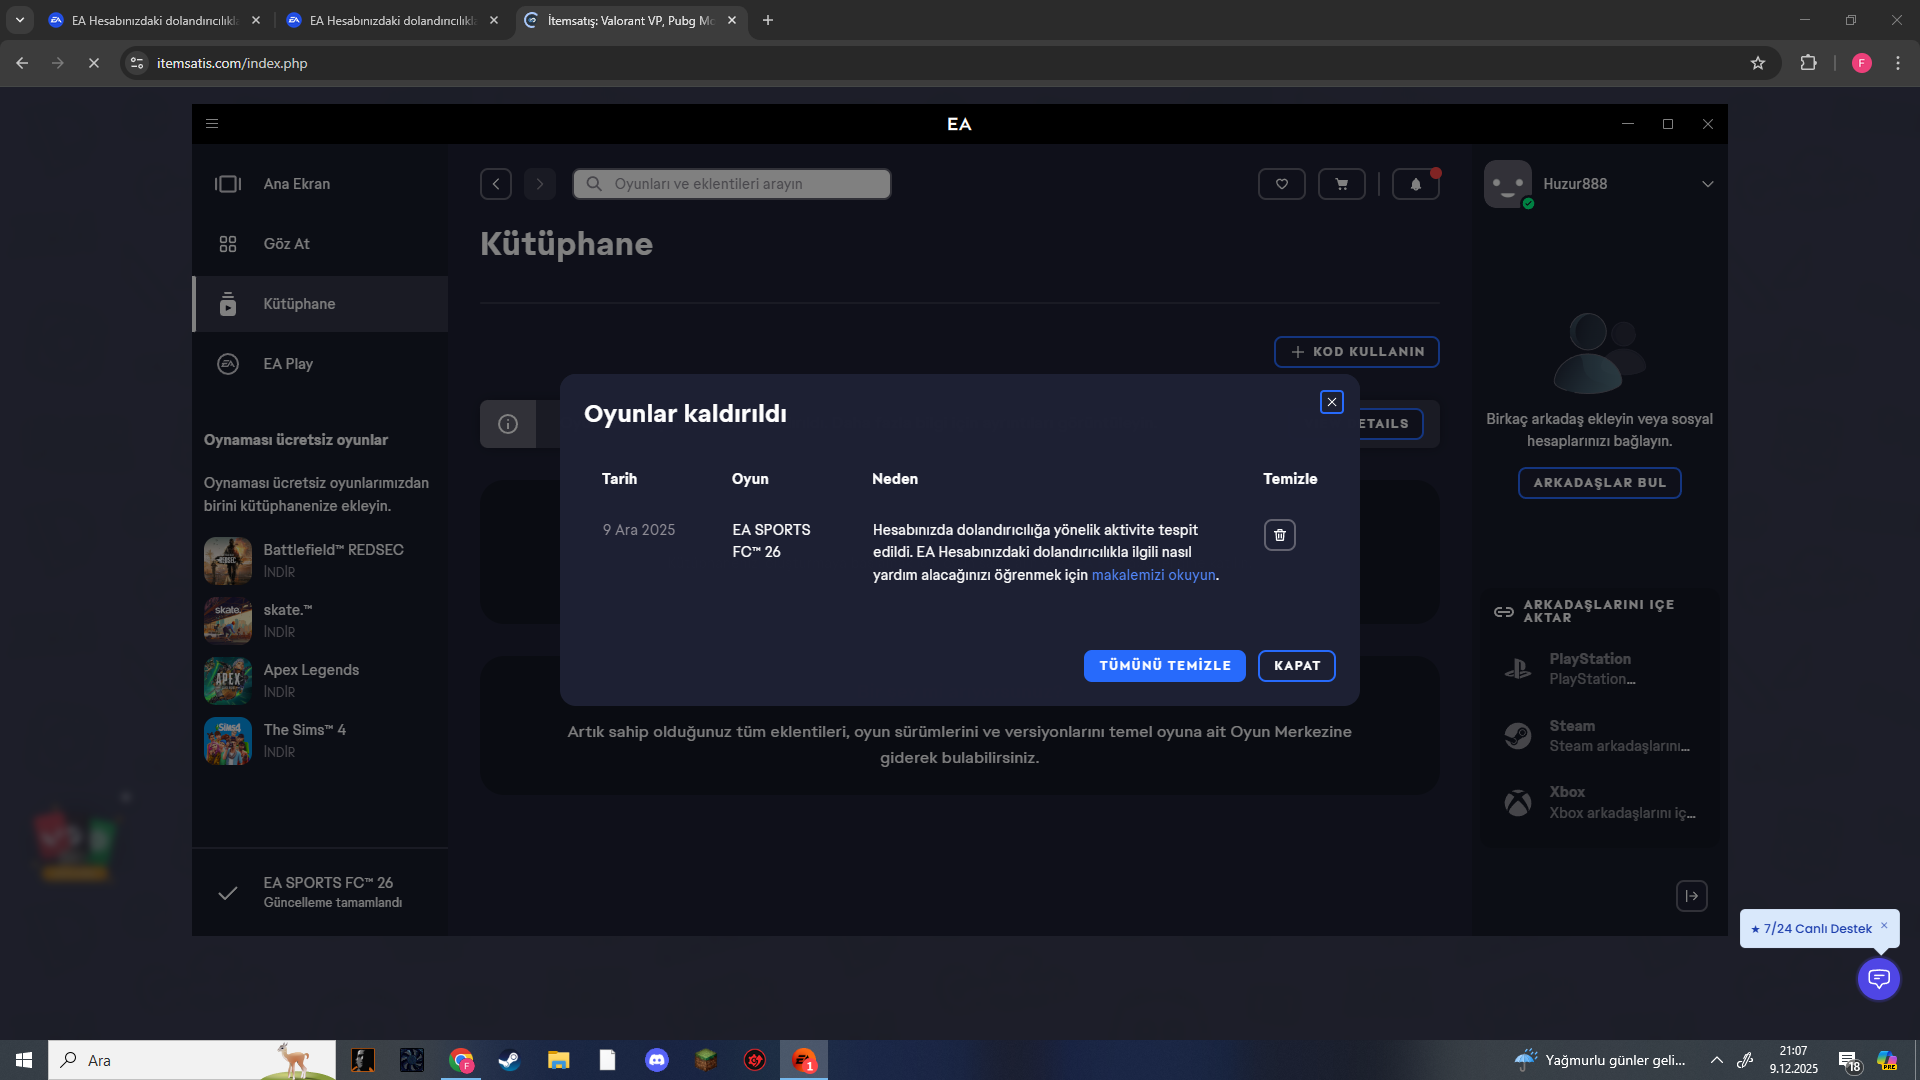Open the shopping cart icon
Viewport: 1920px width, 1080px height.
point(1342,184)
